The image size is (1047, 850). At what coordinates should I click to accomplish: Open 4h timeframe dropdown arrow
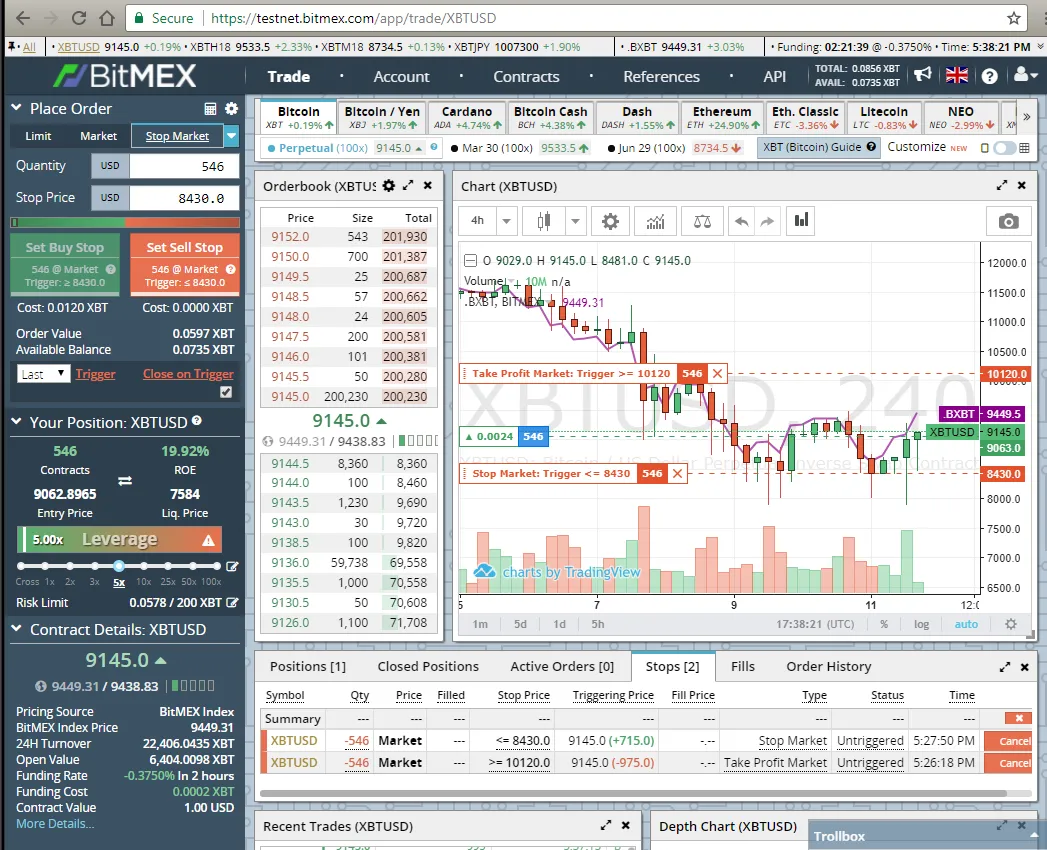click(x=506, y=221)
